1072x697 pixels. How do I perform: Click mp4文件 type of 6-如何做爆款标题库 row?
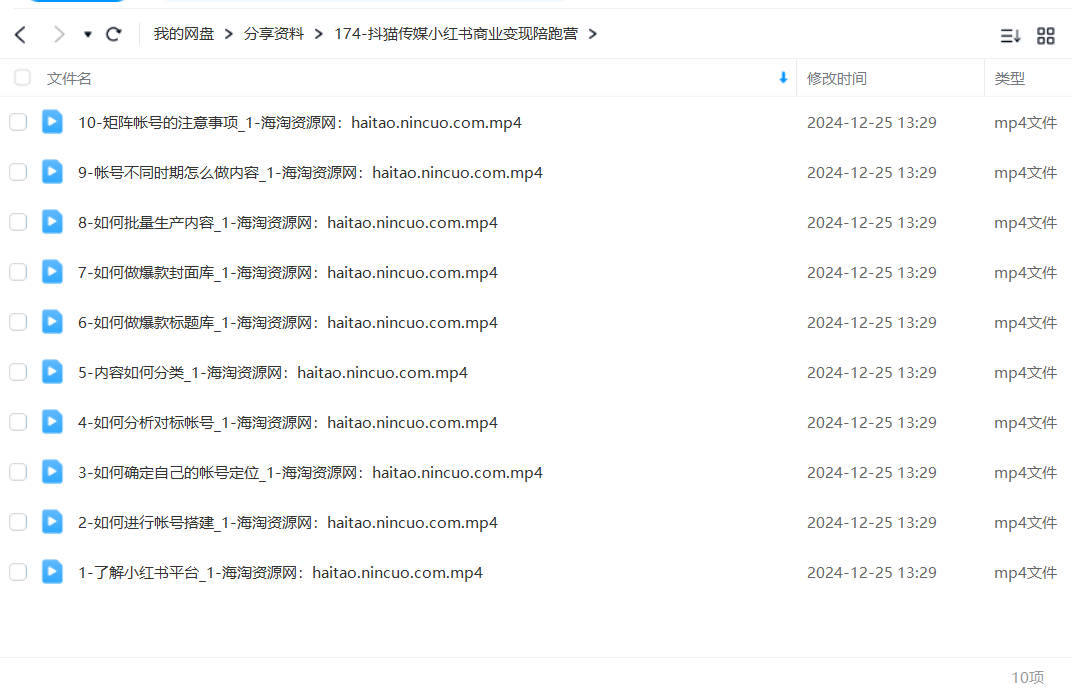1026,322
